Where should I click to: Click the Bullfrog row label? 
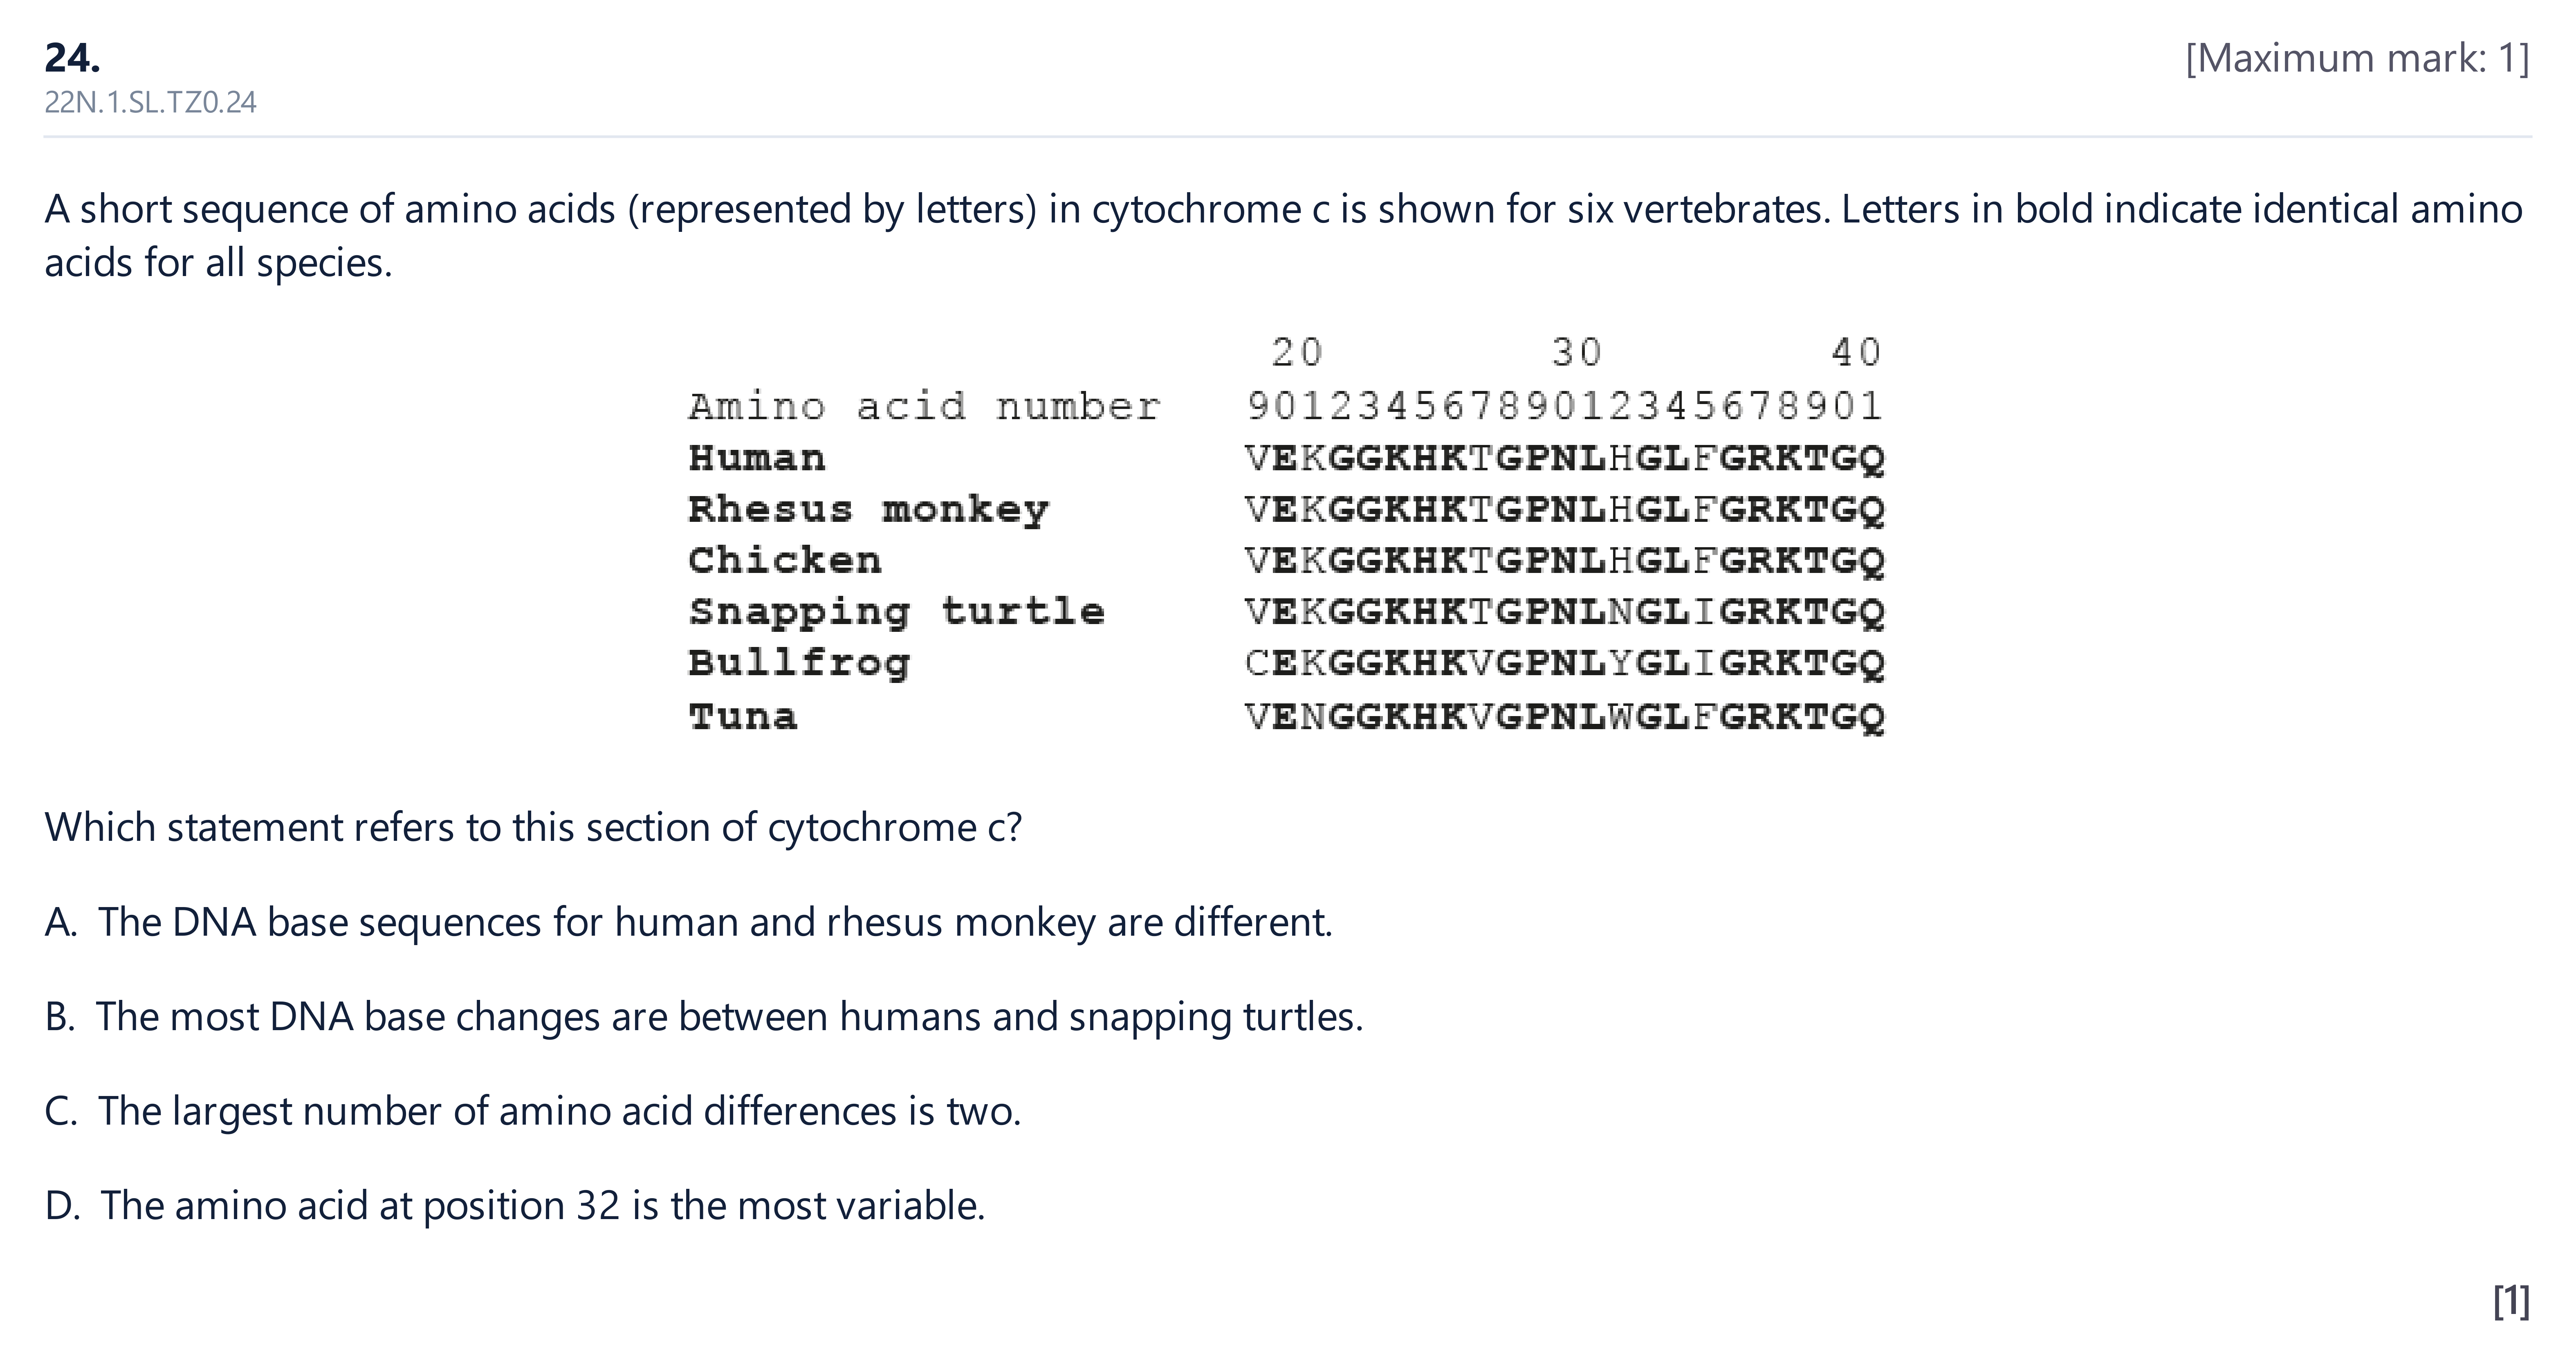point(799,663)
